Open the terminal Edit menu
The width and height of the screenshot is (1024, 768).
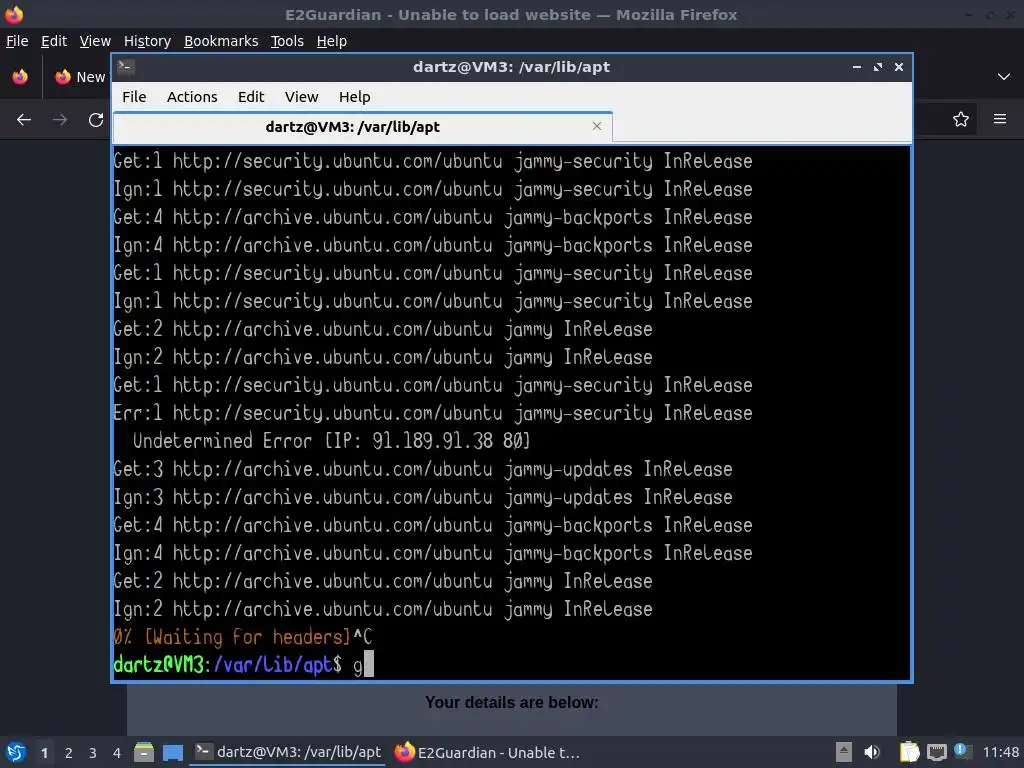(x=251, y=97)
